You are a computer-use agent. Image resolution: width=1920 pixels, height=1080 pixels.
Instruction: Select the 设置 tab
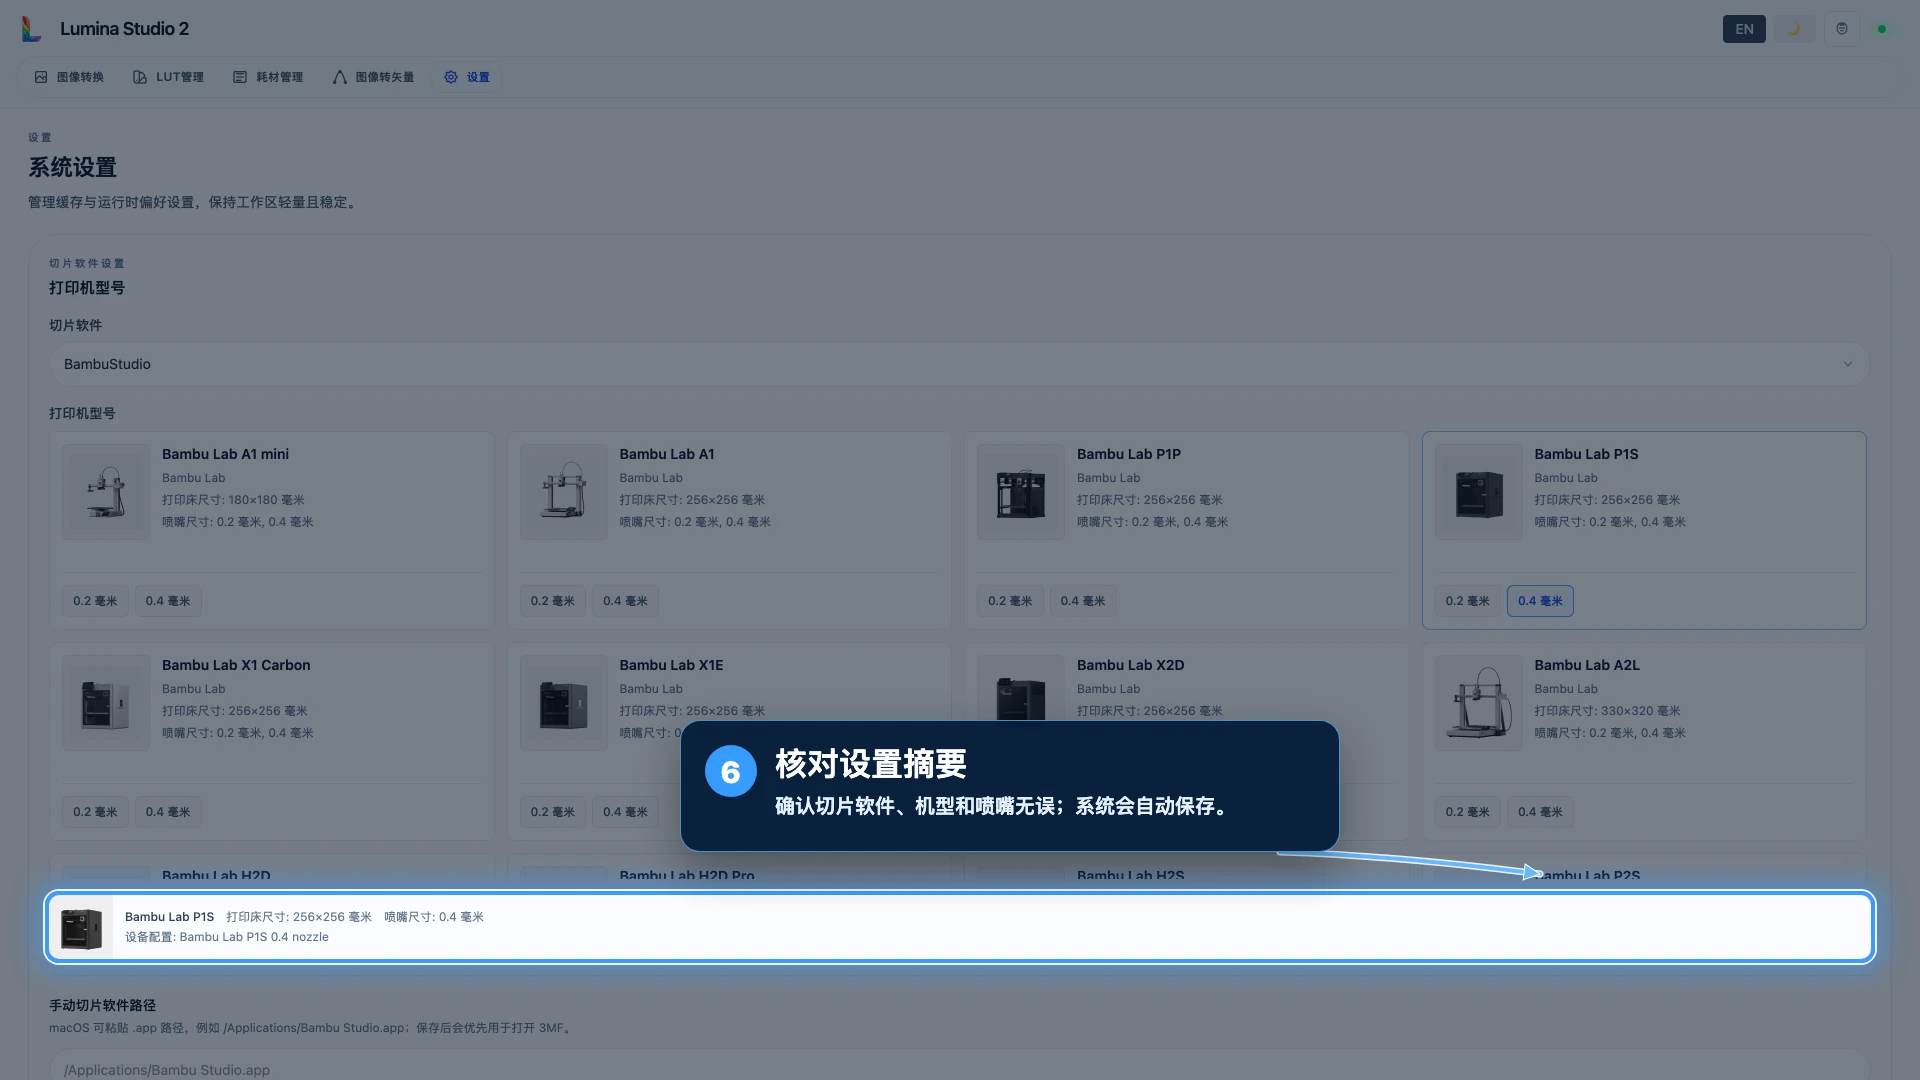467,77
